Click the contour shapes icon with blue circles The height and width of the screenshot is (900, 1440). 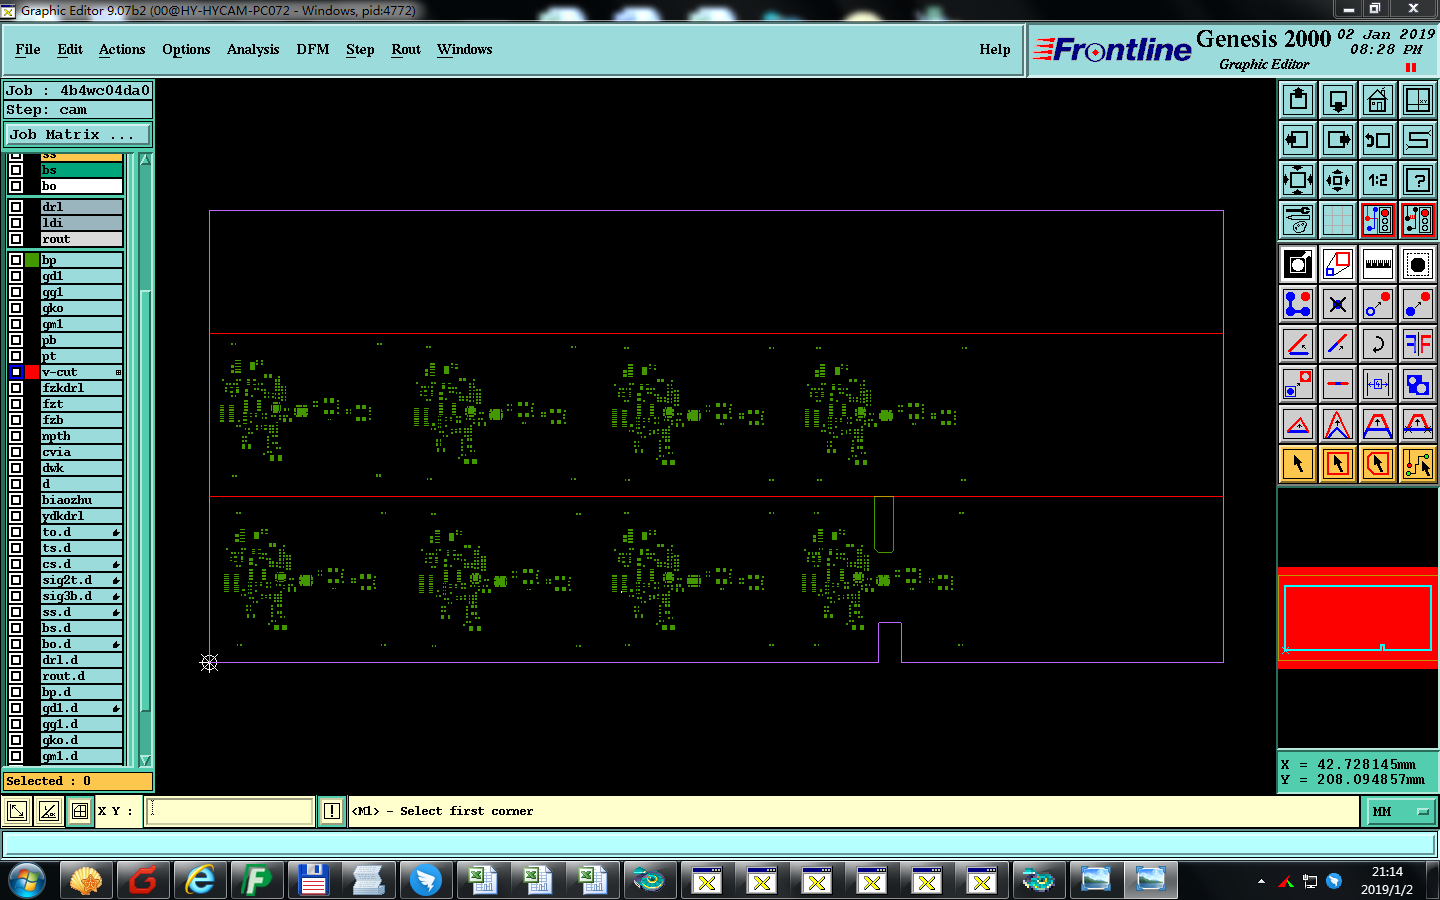click(x=1418, y=384)
